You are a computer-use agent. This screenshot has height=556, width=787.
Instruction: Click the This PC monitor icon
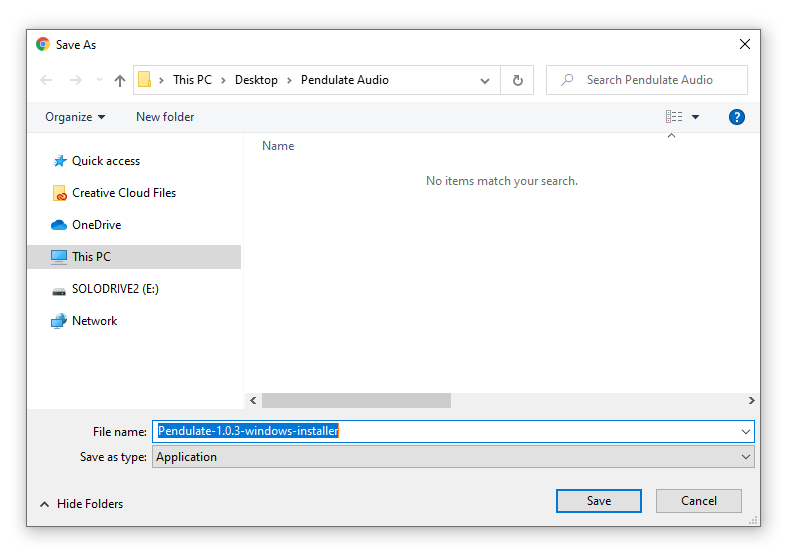[59, 257]
